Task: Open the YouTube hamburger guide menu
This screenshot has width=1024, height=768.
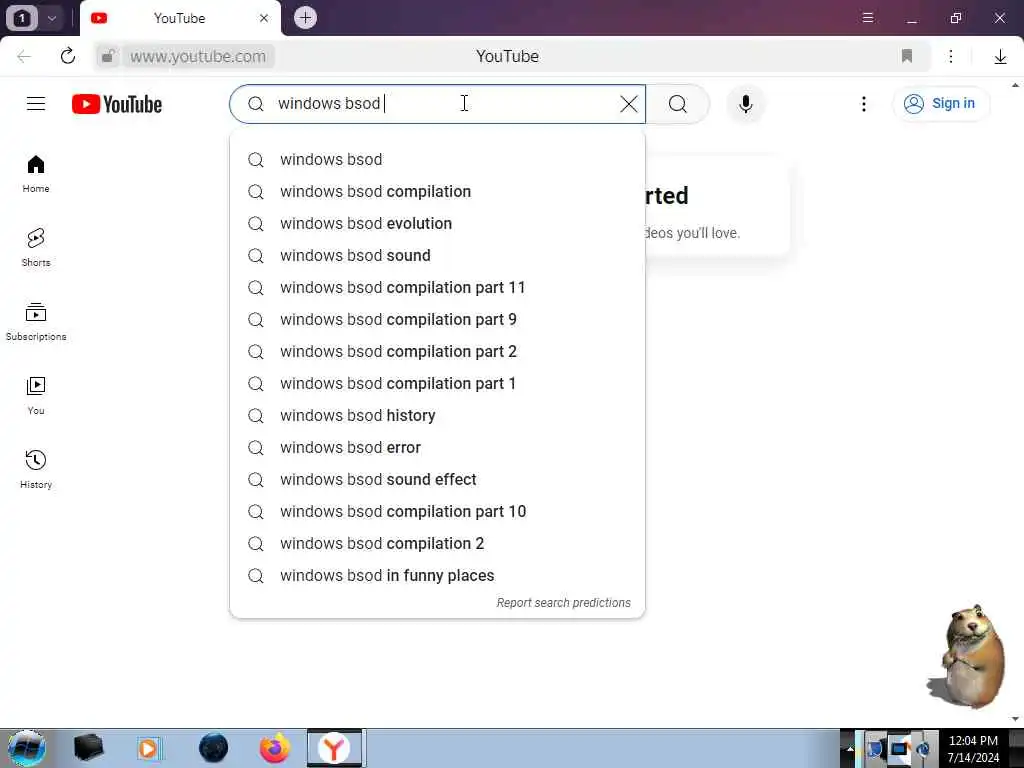Action: [36, 104]
